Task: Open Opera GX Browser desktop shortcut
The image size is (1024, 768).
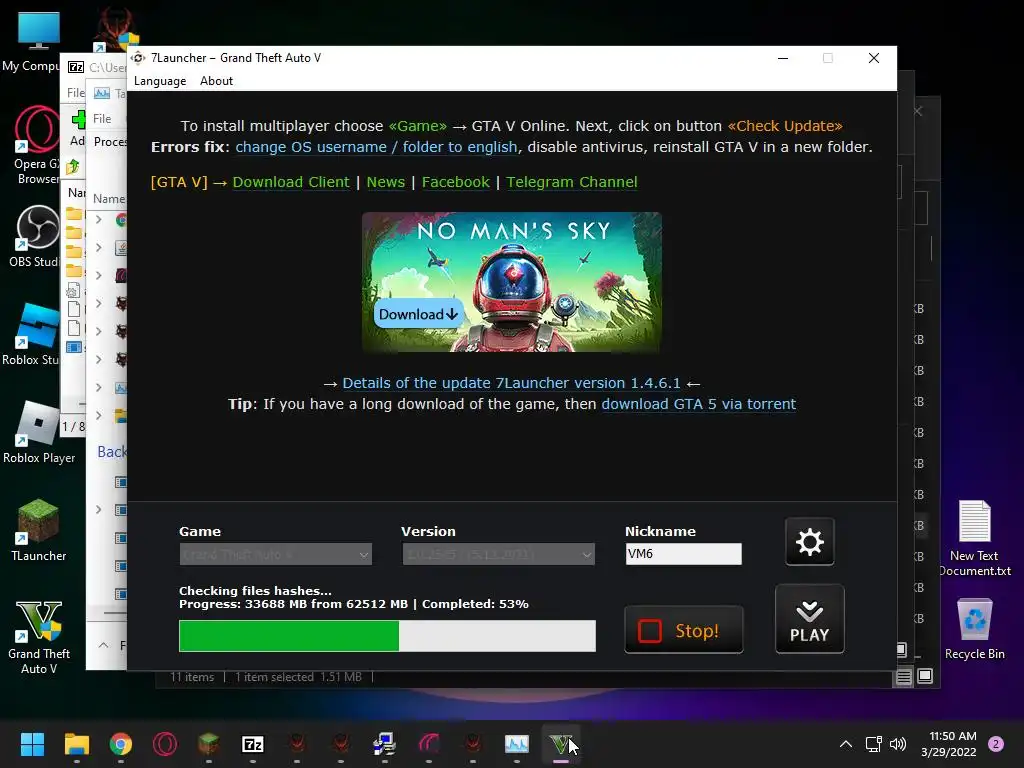Action: pos(36,145)
